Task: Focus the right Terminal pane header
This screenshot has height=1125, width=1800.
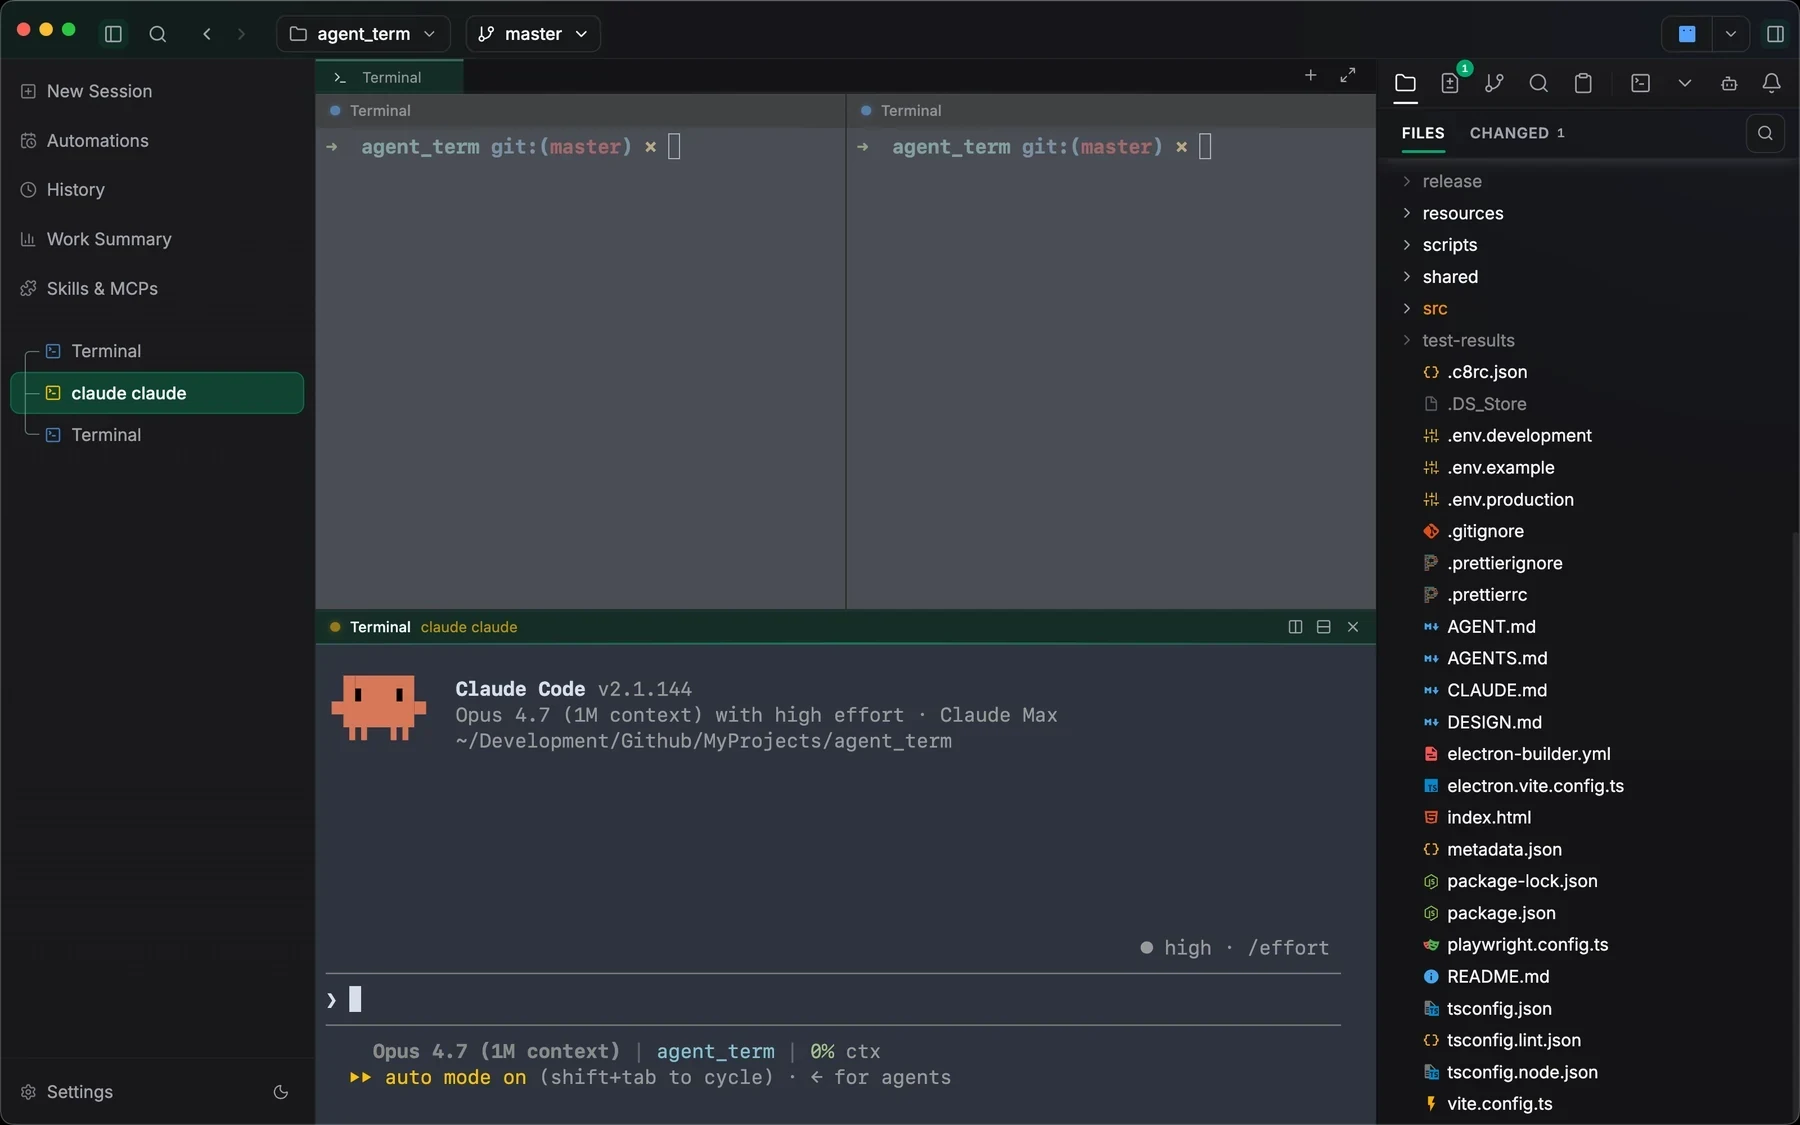Action: tap(1111, 111)
